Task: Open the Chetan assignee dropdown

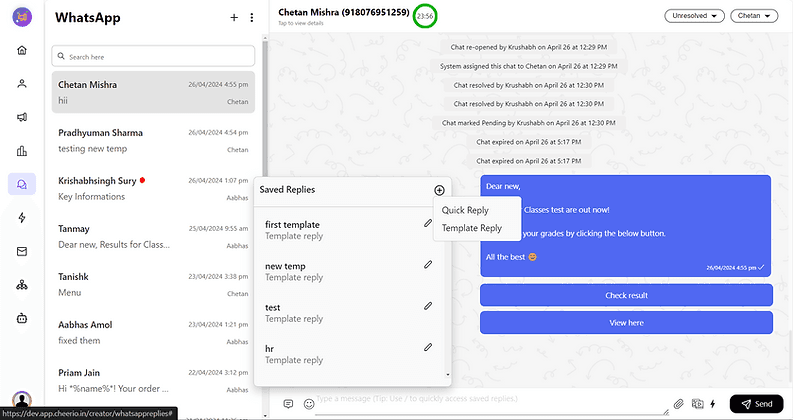Action: [x=754, y=16]
